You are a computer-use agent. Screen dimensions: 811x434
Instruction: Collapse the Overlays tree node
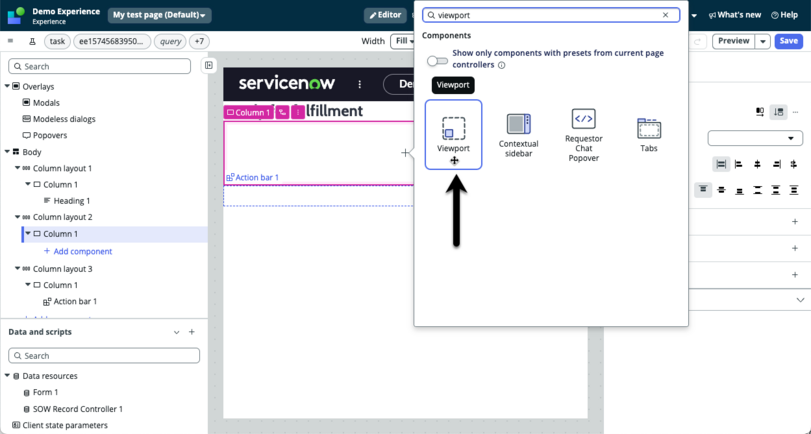(x=7, y=86)
